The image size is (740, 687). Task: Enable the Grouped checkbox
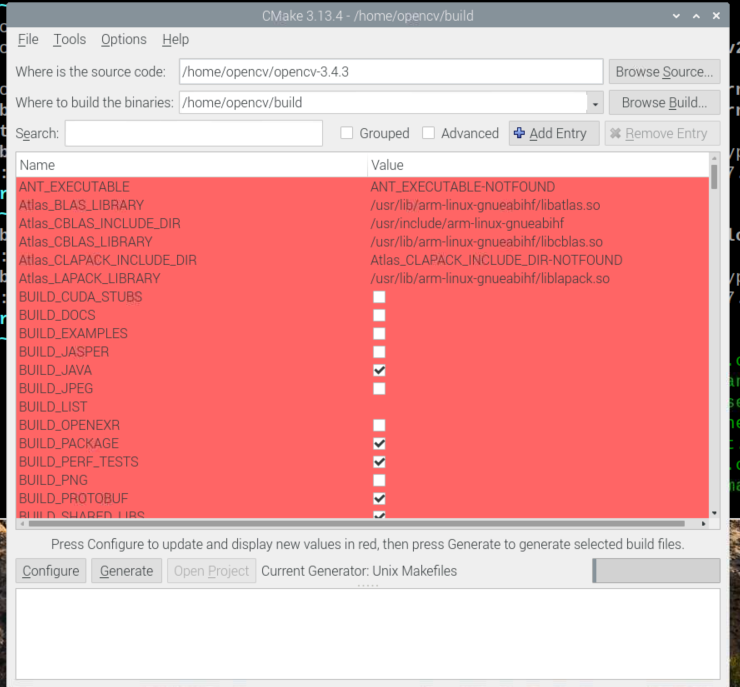click(347, 133)
